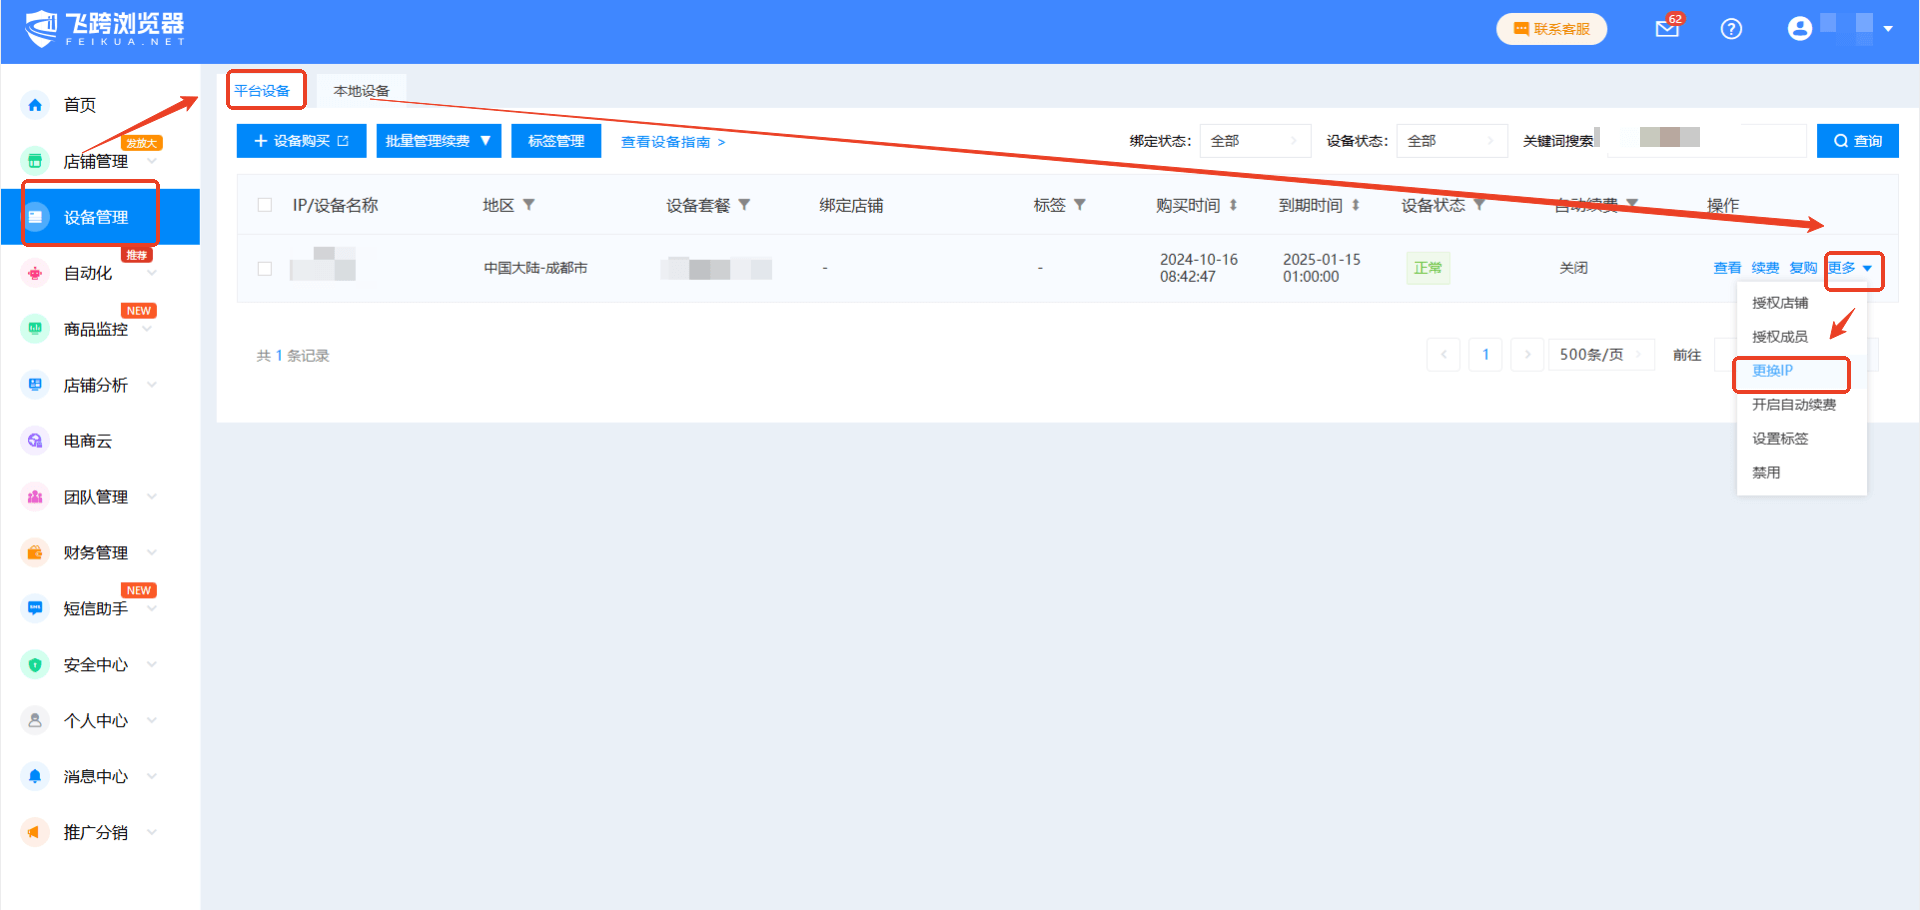Switch to the 本地设备 tab
This screenshot has height=910, width=1920.
(x=360, y=89)
